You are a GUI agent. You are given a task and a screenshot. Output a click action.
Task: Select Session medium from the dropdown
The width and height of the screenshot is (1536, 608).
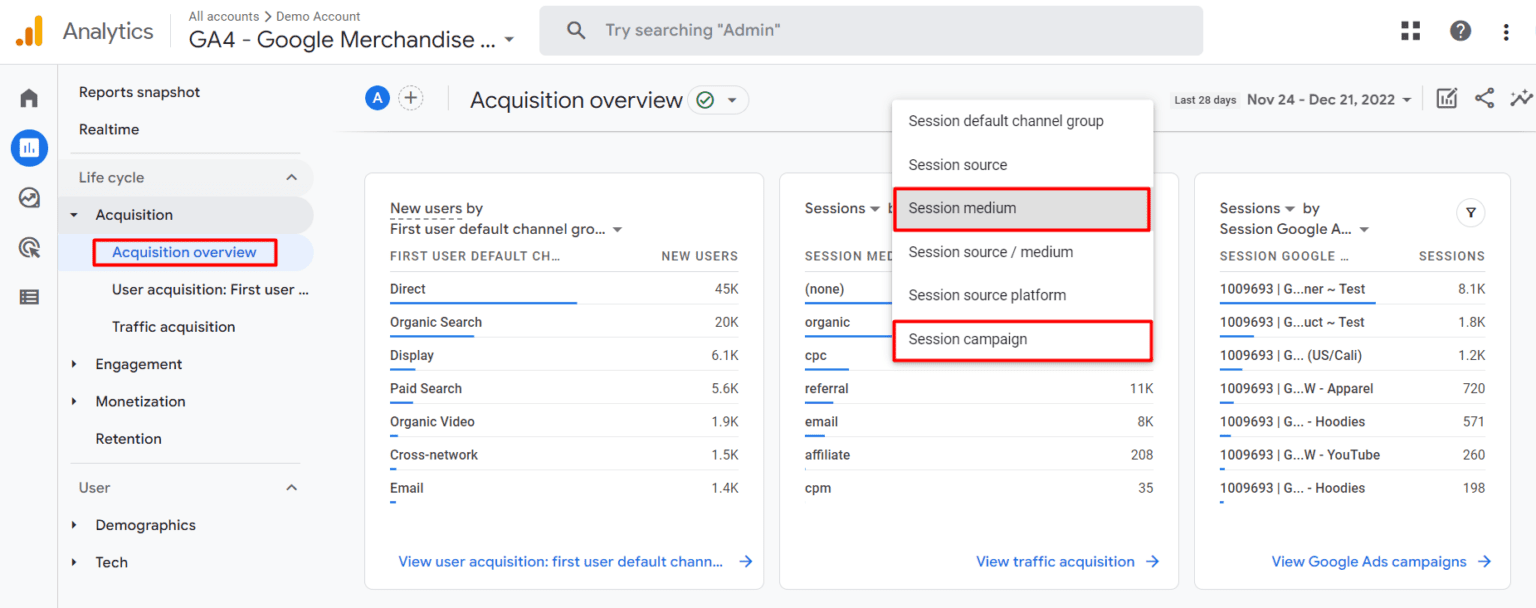pos(1021,209)
